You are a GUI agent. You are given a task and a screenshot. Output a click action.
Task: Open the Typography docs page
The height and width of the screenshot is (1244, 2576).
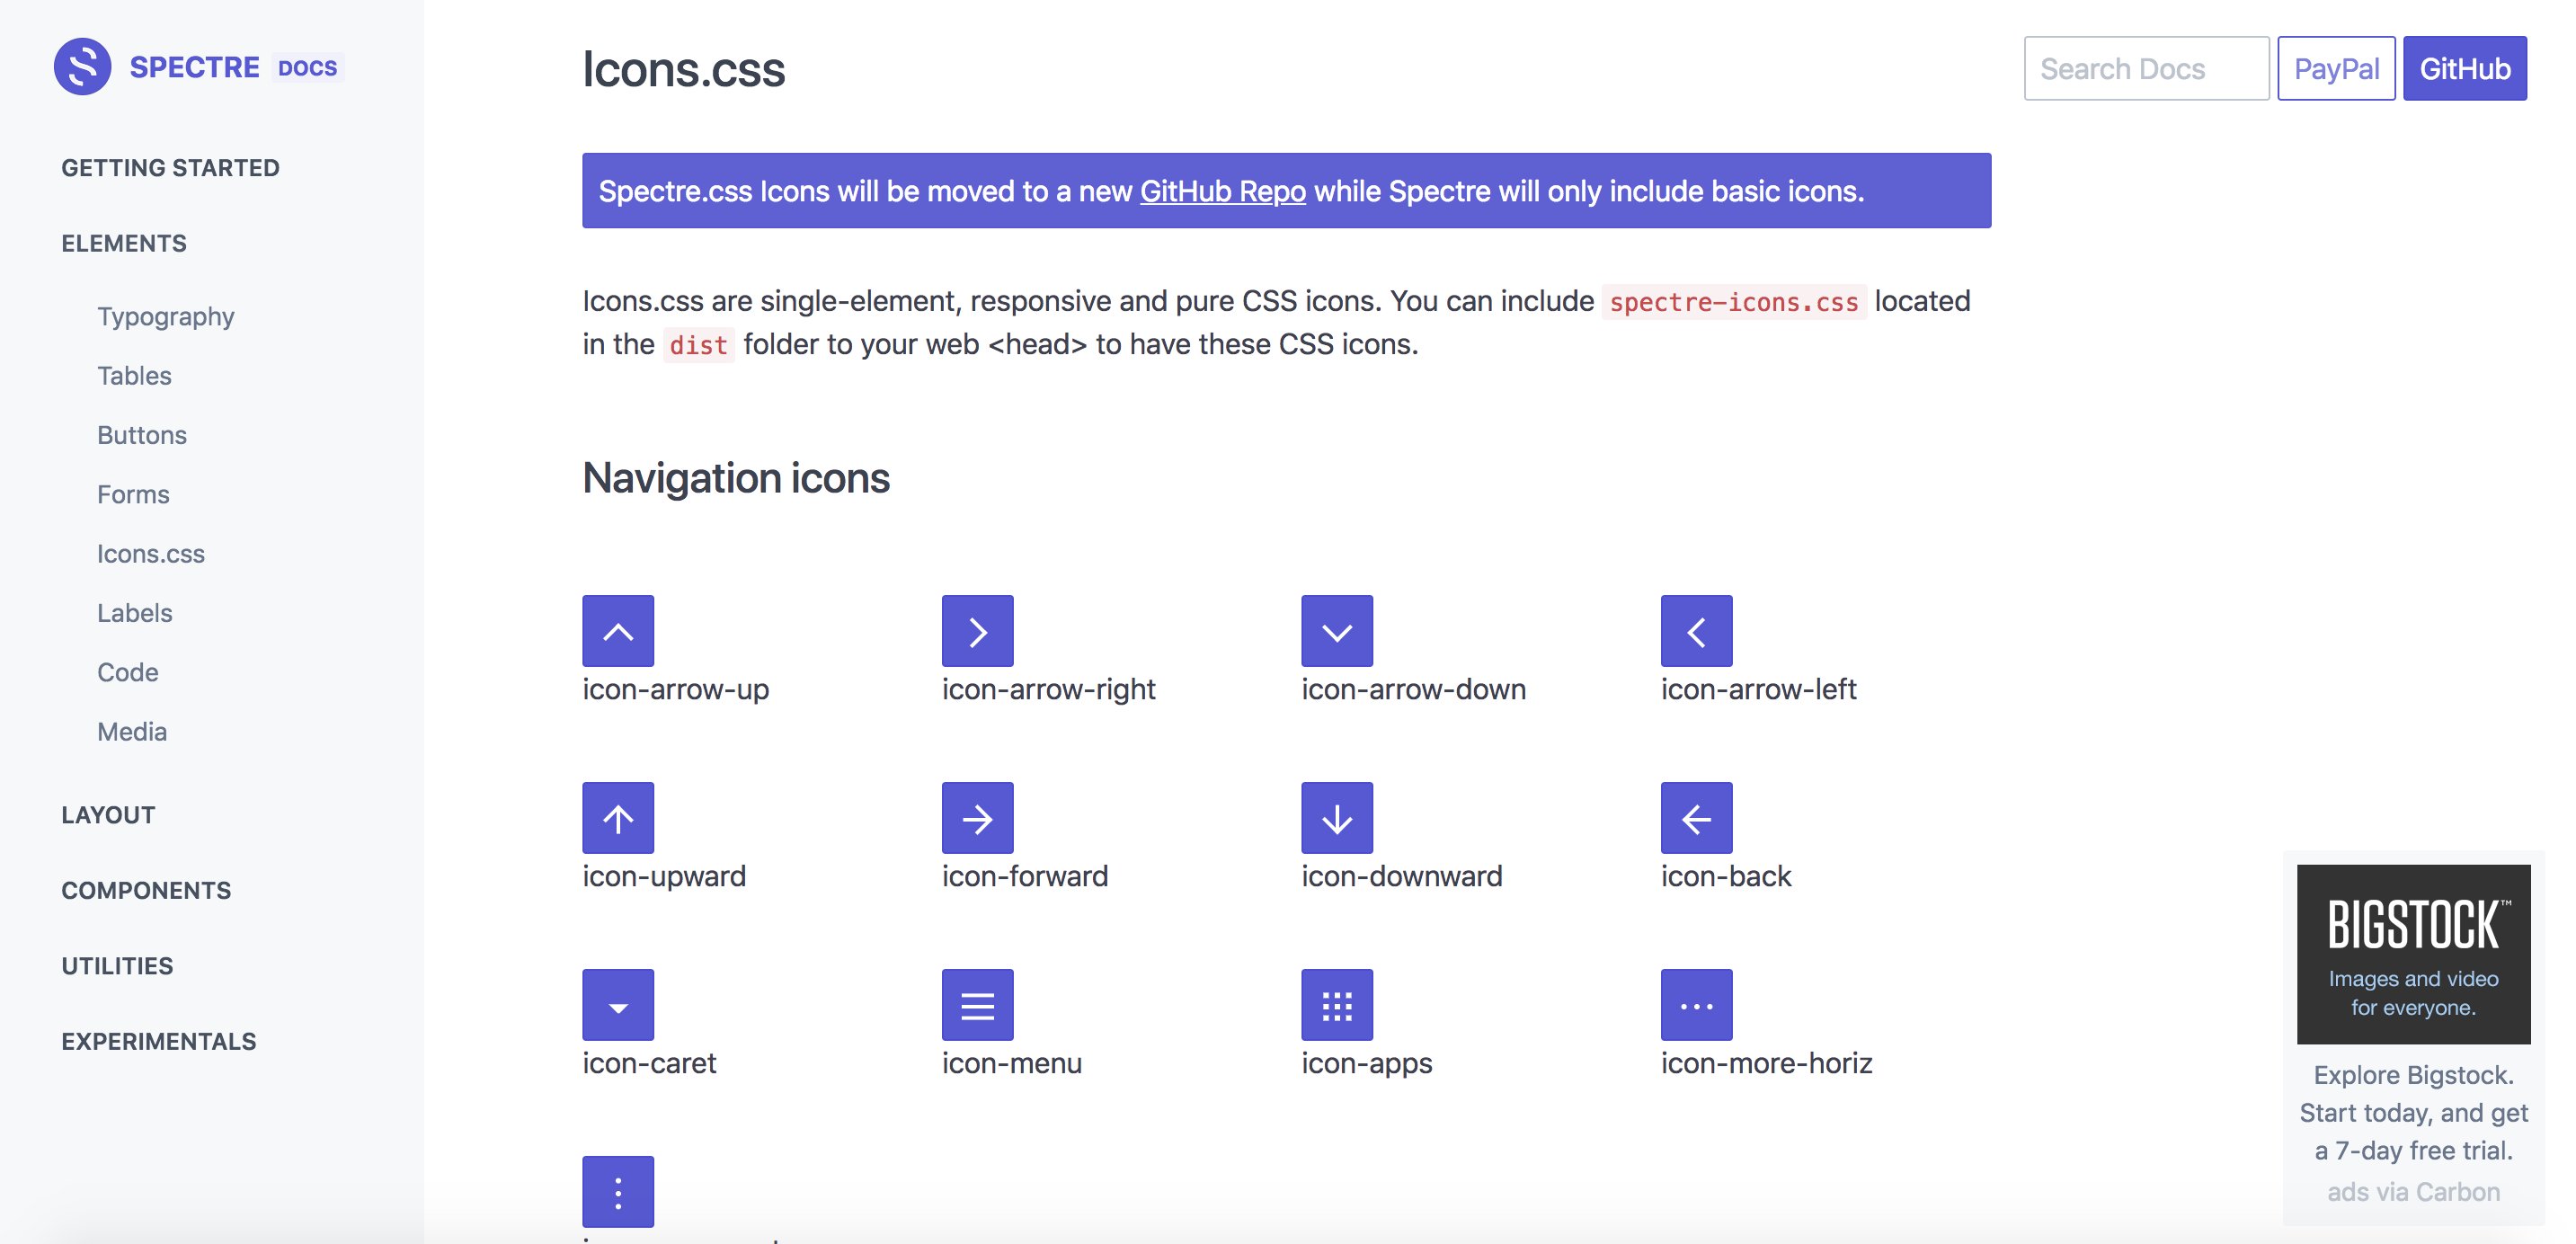165,317
